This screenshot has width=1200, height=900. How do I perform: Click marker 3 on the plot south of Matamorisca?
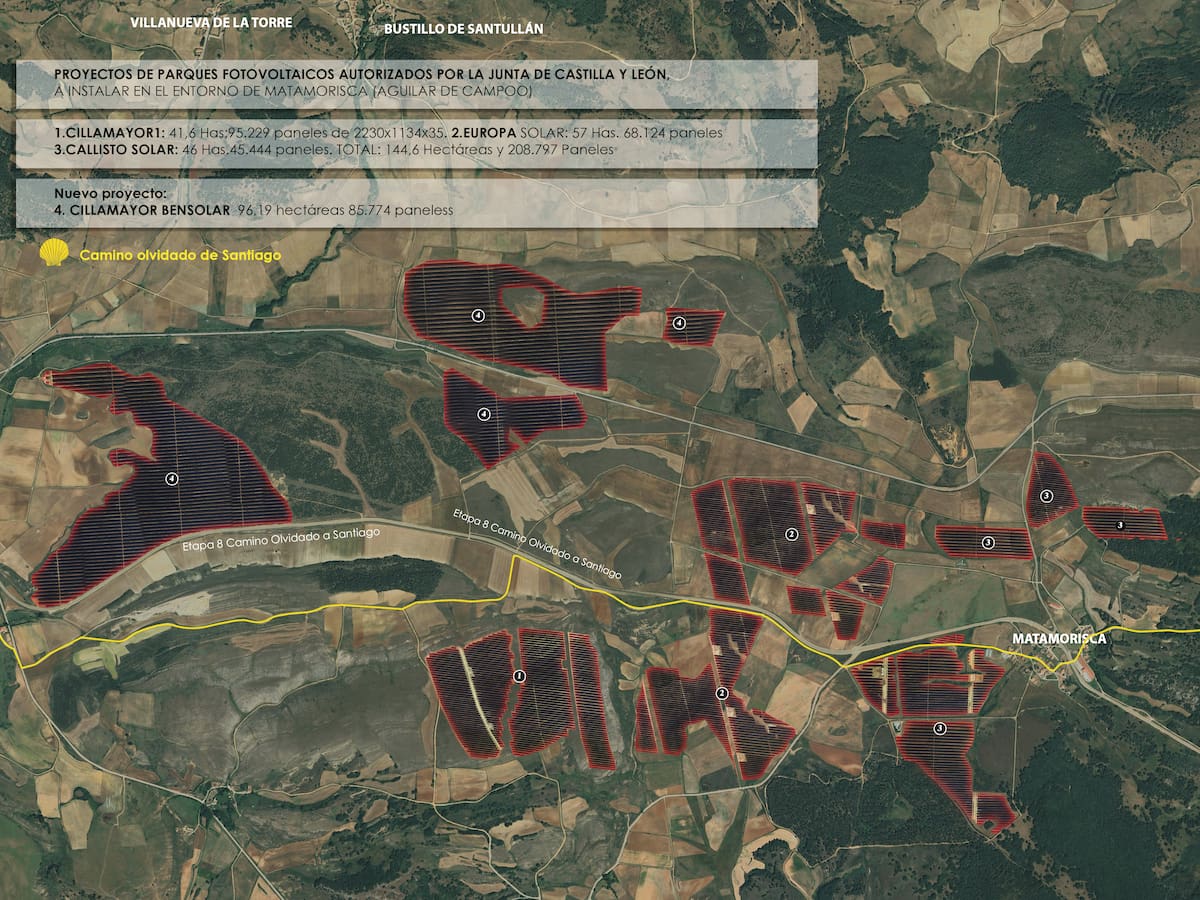[940, 729]
